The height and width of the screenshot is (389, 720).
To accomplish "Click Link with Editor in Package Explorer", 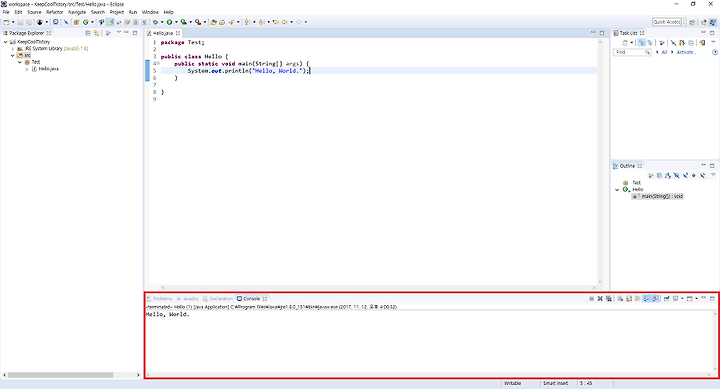I will point(96,33).
